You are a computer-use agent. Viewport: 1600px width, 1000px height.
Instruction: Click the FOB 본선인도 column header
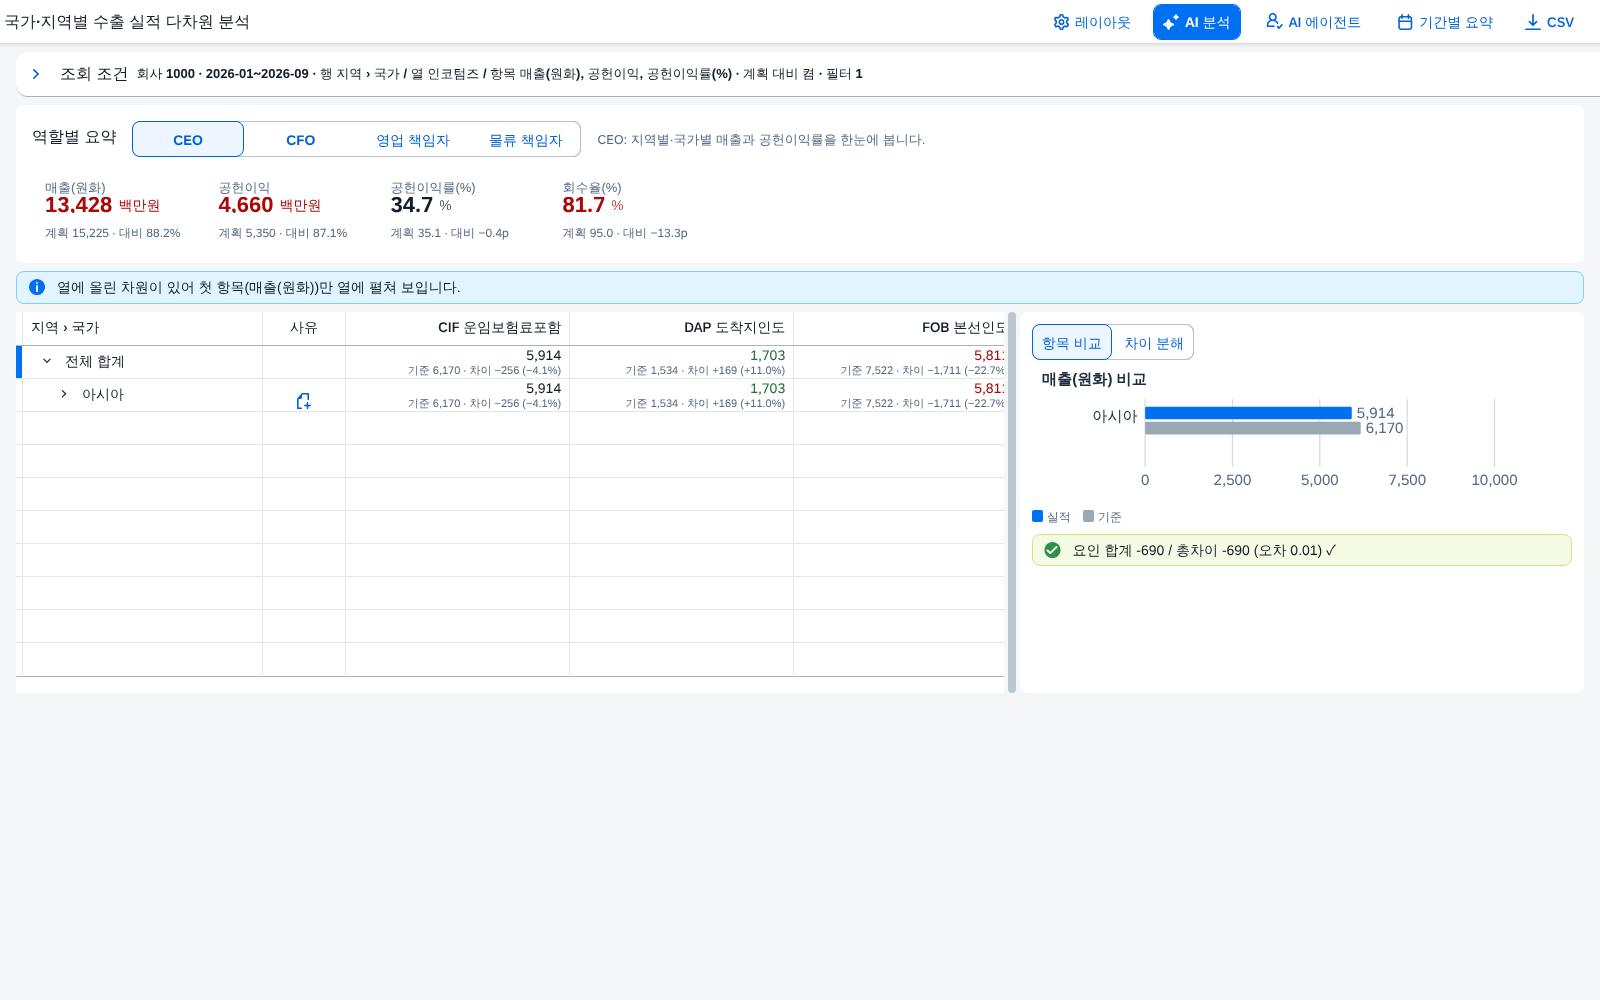pyautogui.click(x=899, y=328)
